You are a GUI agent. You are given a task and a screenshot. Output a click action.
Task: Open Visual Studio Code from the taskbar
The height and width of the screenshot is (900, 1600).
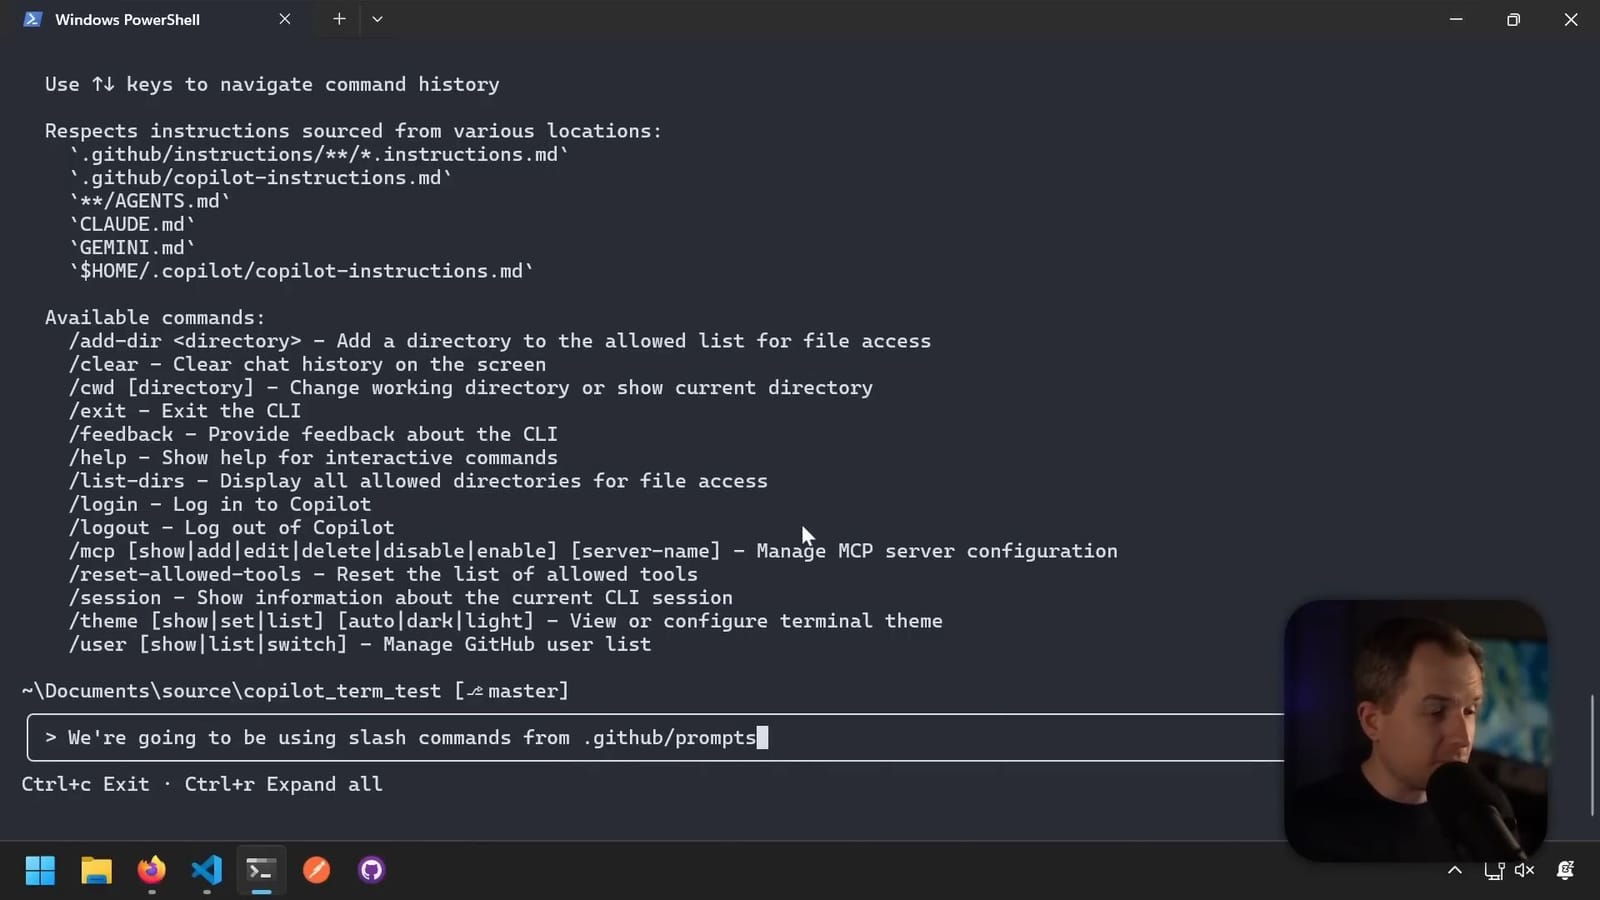pyautogui.click(x=205, y=870)
